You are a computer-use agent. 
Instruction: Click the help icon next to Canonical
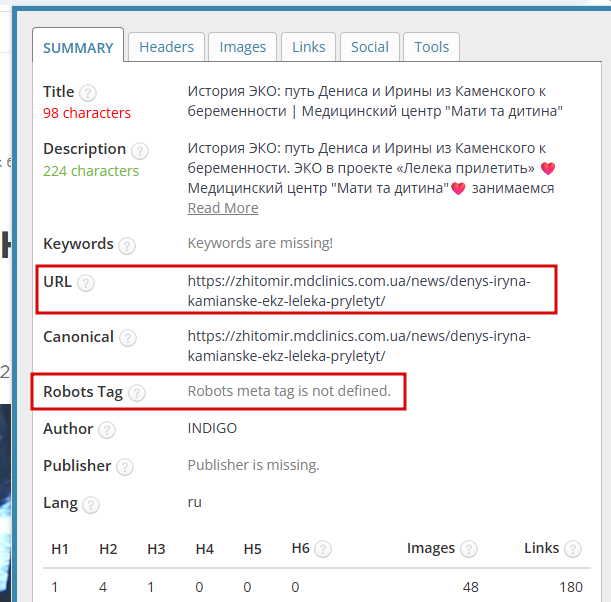tap(128, 338)
